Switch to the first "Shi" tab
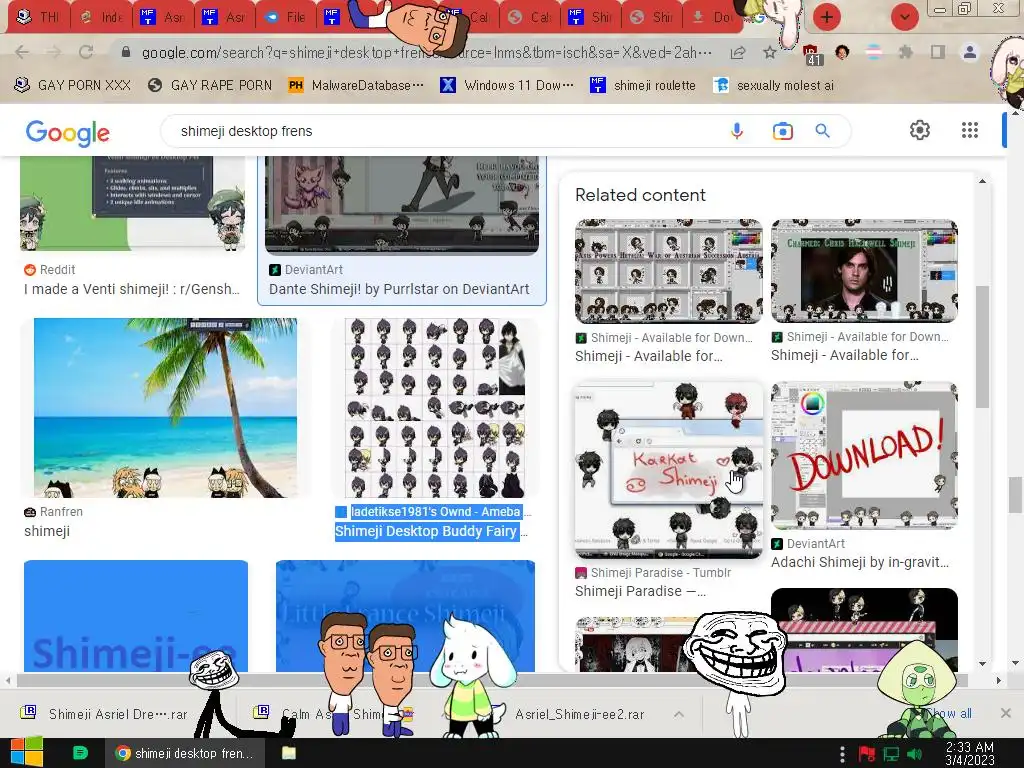The height and width of the screenshot is (768, 1024). (x=590, y=17)
